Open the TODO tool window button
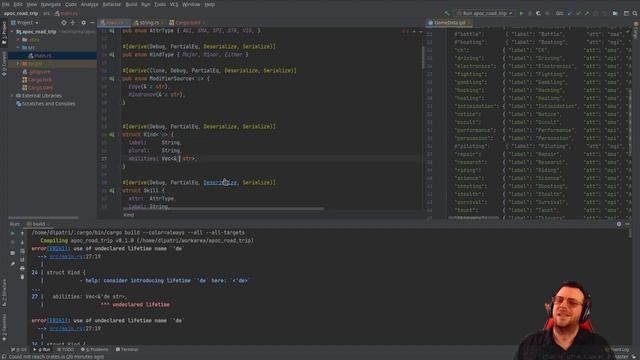Viewport: 640px width, 360px height. [66, 349]
